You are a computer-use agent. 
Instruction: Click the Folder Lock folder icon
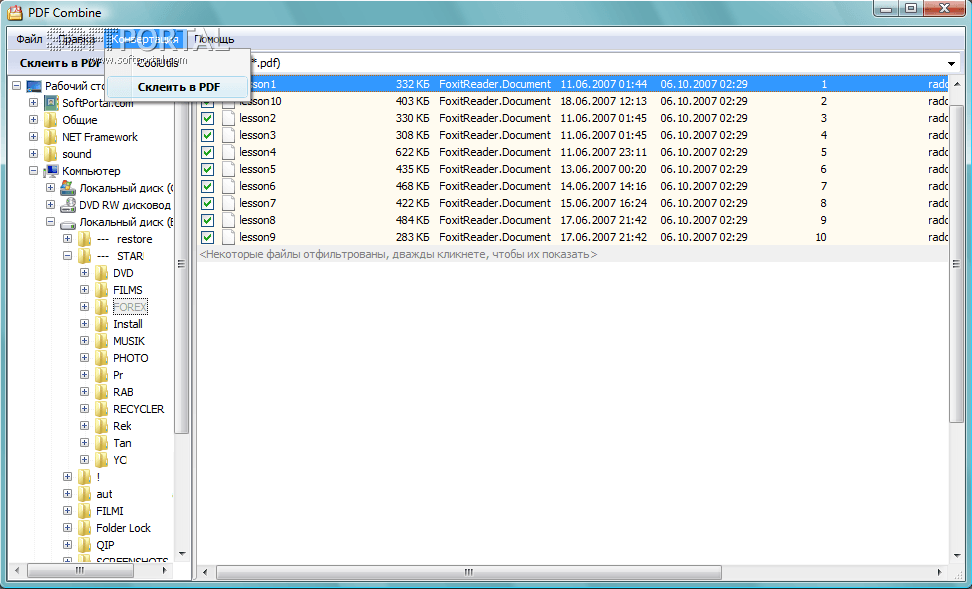85,528
